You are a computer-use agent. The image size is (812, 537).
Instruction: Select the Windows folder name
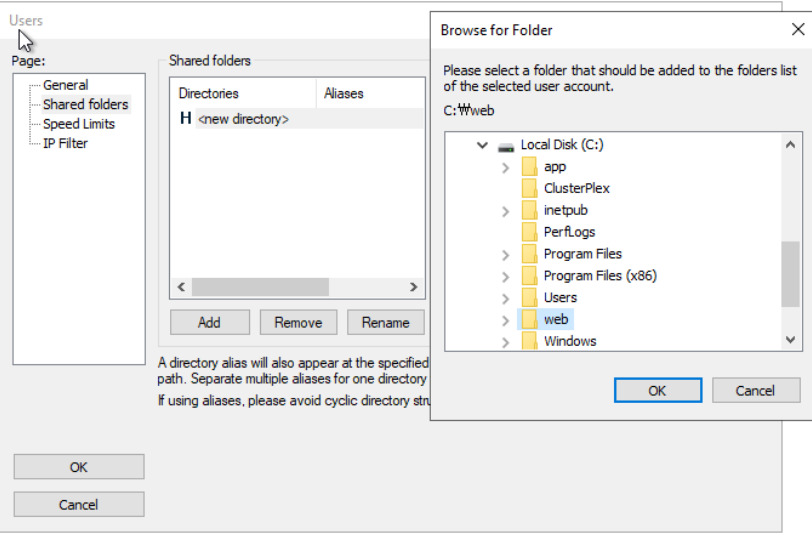pos(570,341)
